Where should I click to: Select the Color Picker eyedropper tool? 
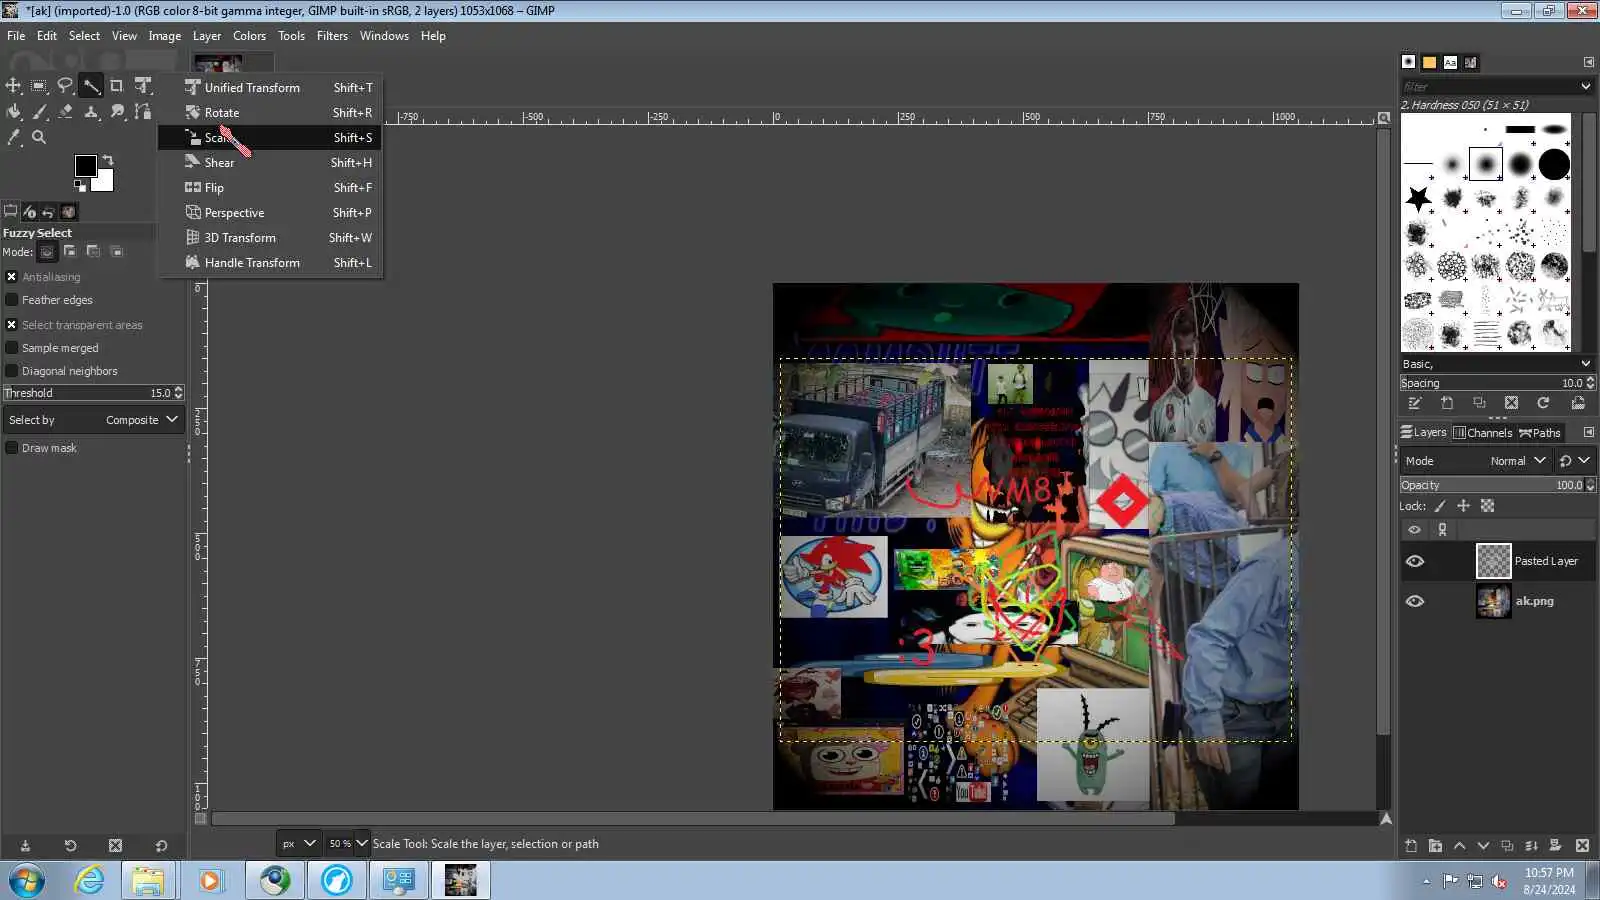coord(13,138)
